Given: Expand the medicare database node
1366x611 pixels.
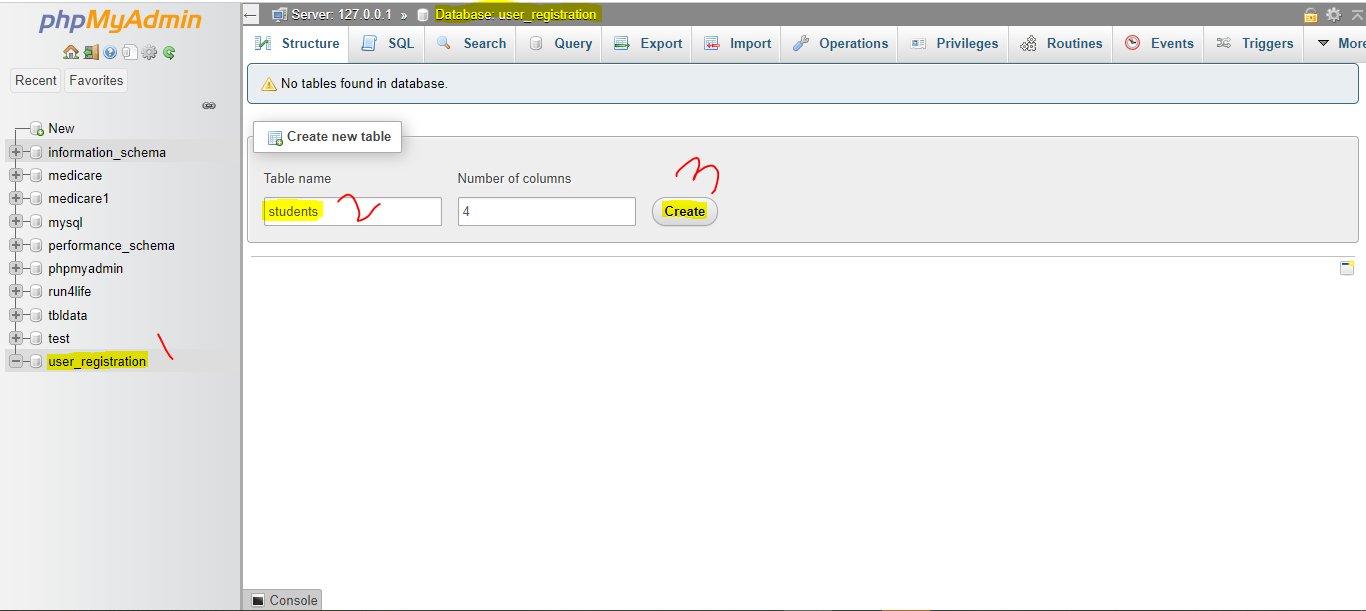Looking at the screenshot, I should (16, 175).
